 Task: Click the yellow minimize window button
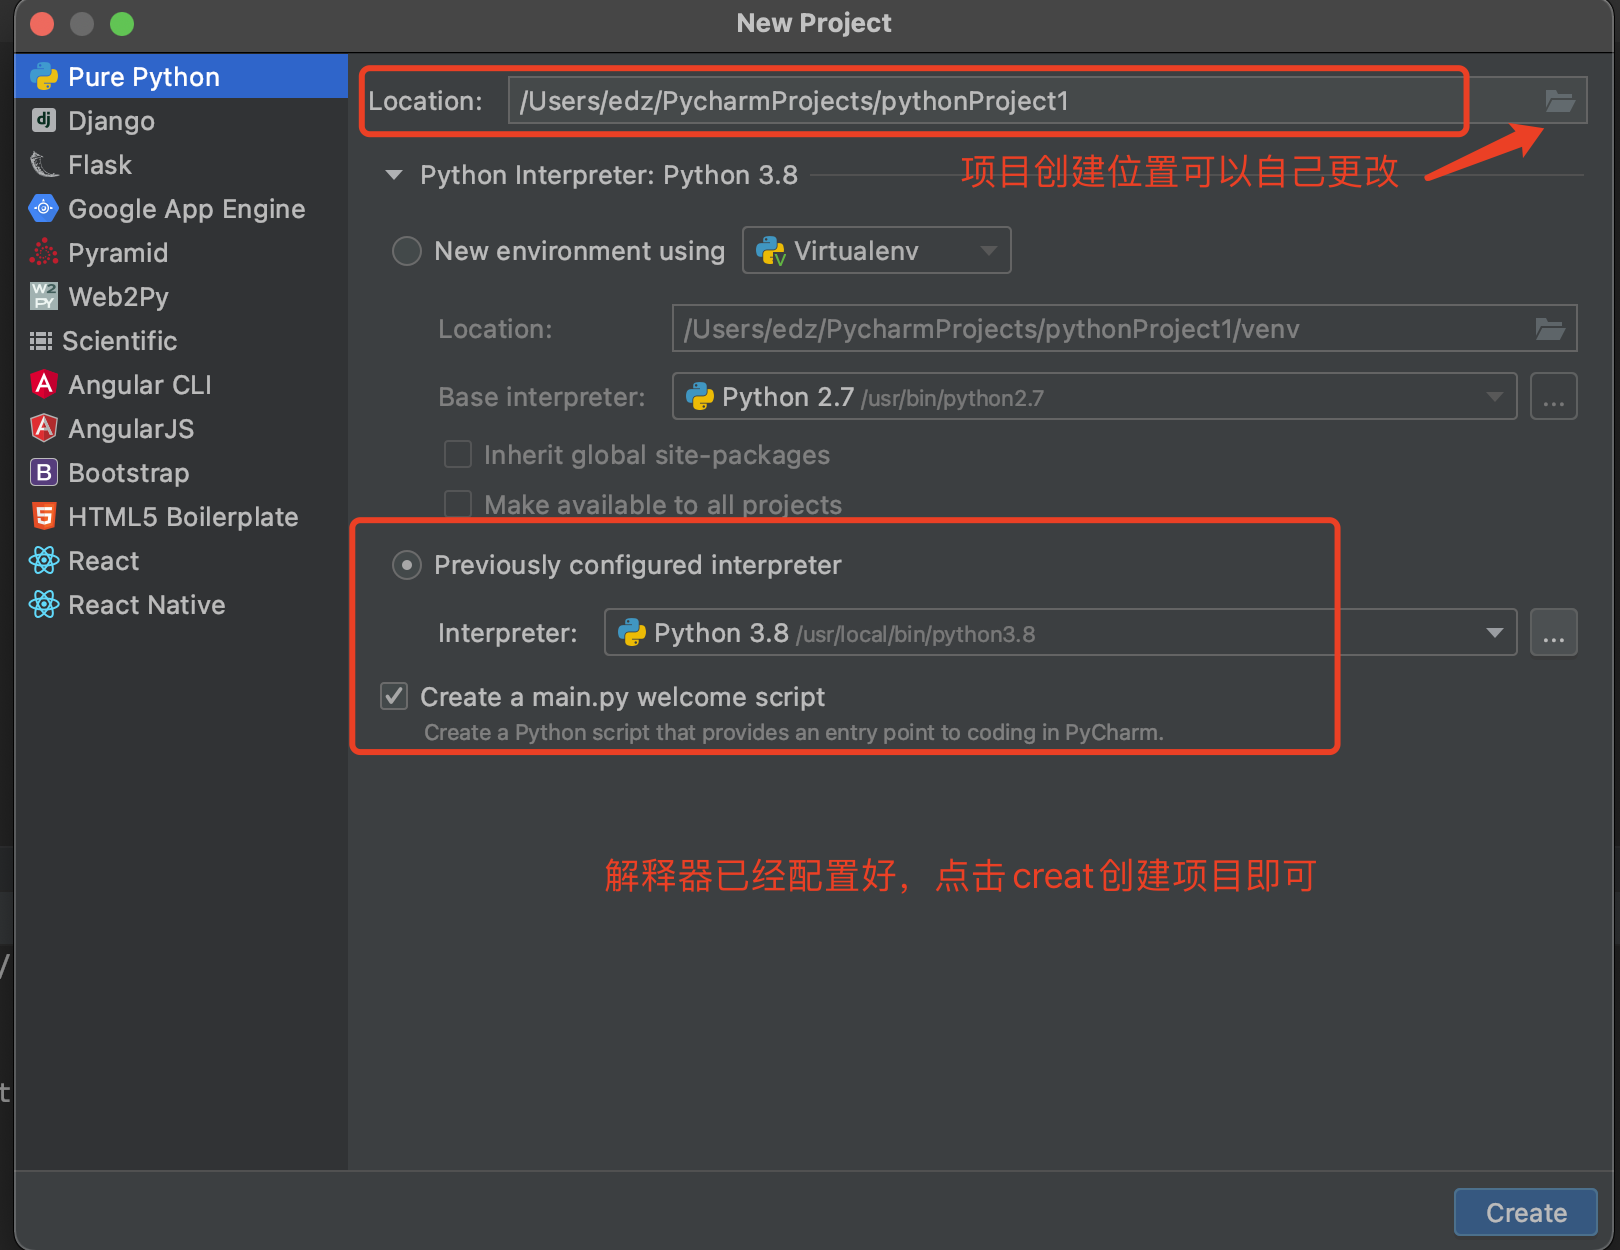82,24
